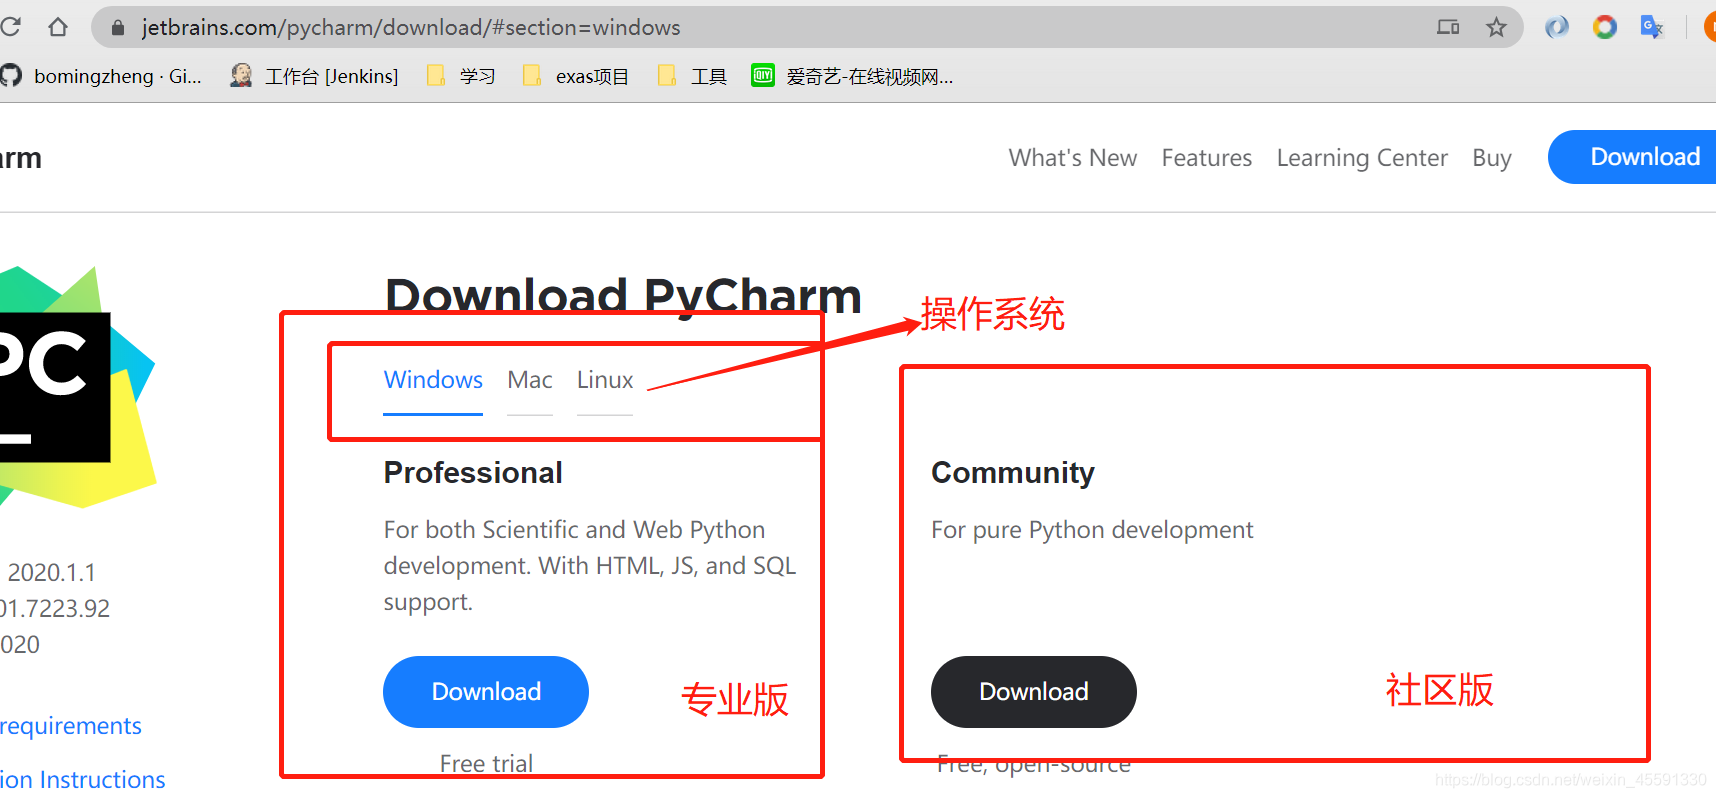The height and width of the screenshot is (798, 1716).
Task: Download the Community edition
Action: click(1034, 692)
